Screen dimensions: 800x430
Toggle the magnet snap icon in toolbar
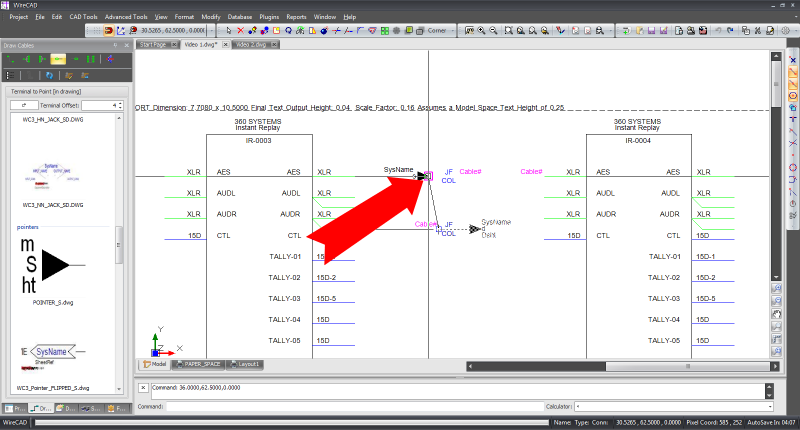(109, 31)
